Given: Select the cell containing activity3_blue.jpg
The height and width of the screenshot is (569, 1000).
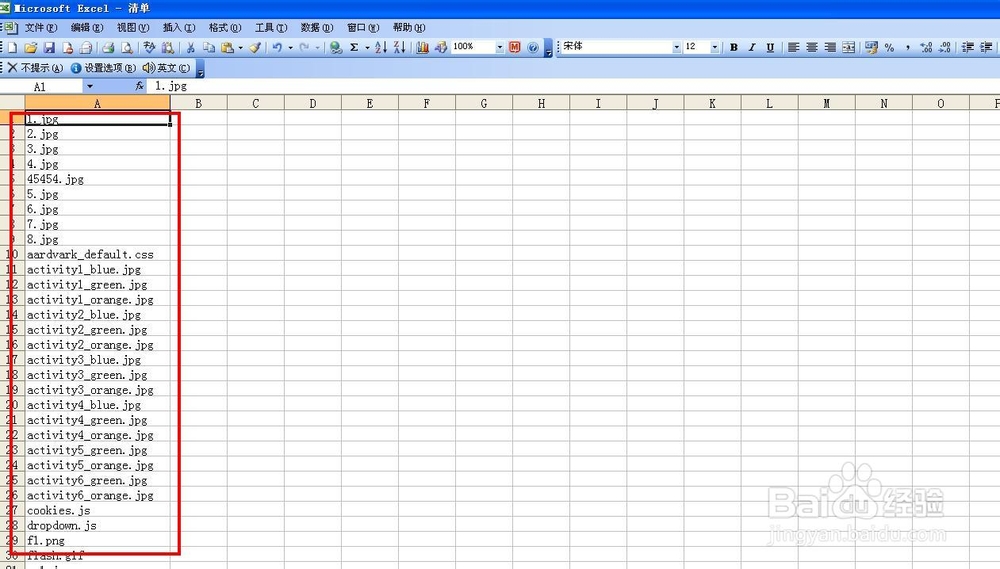Looking at the screenshot, I should 97,360.
